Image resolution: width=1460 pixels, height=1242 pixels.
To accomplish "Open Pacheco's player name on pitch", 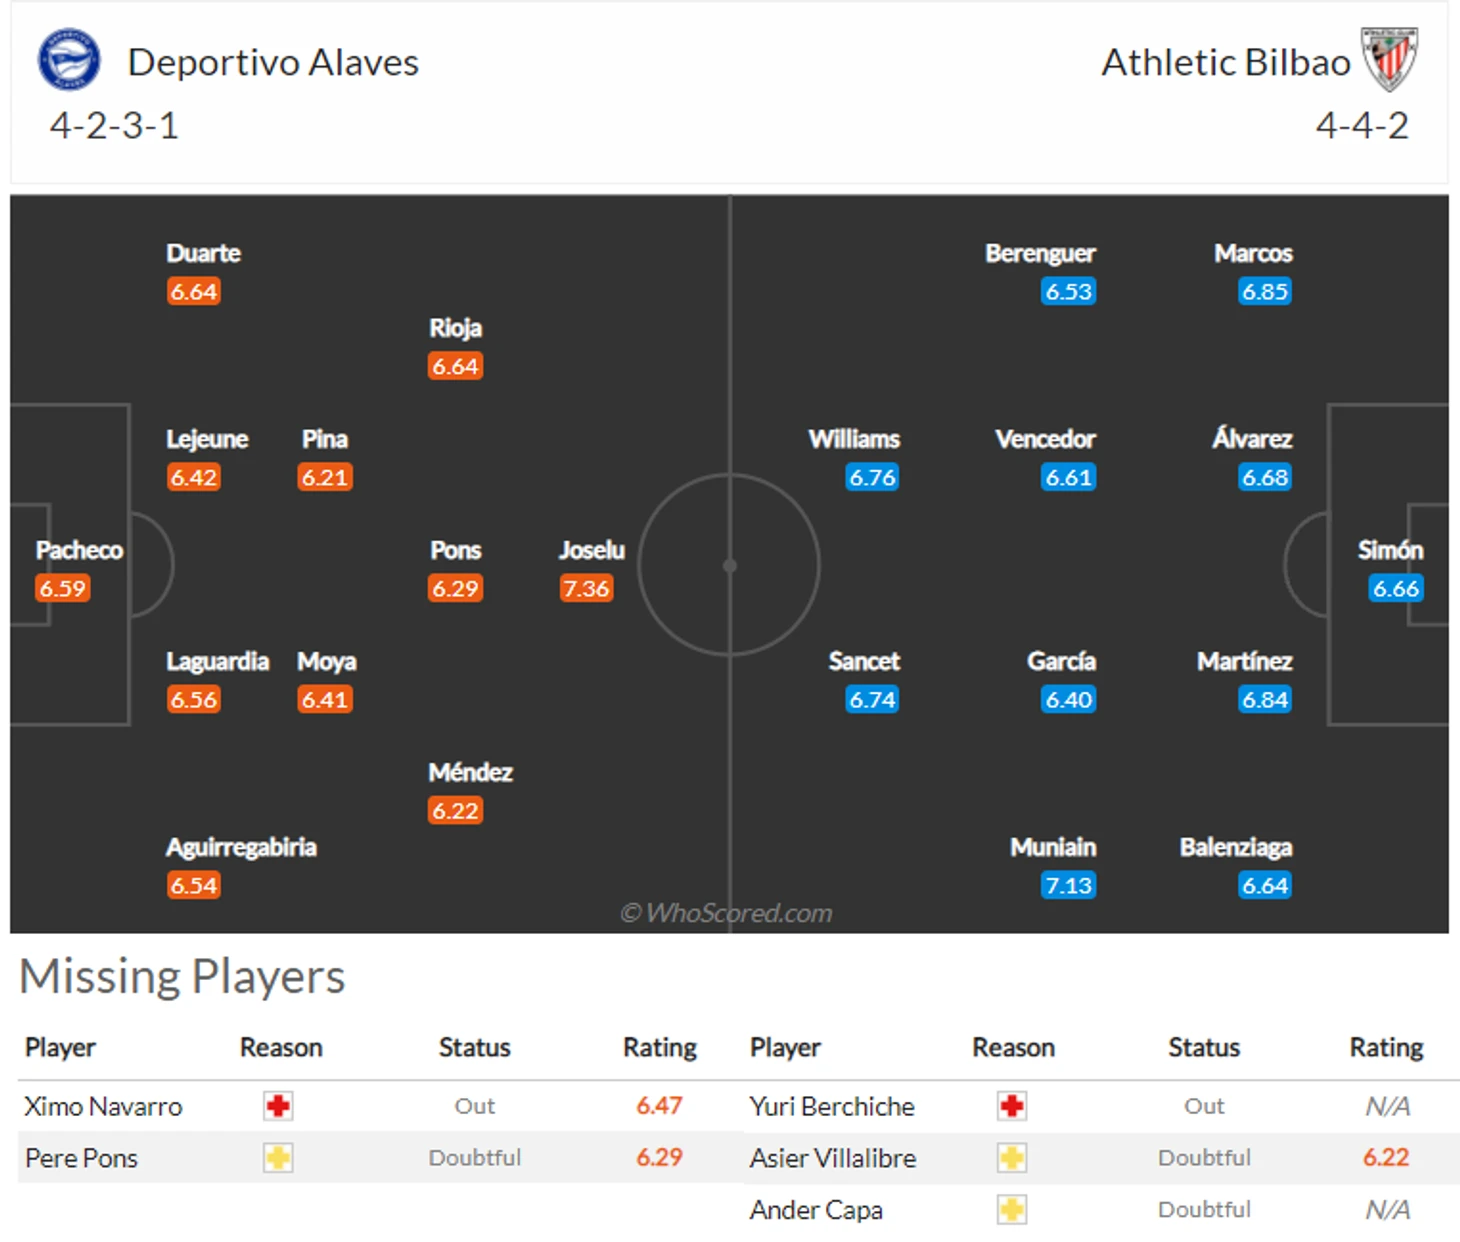I will (79, 550).
